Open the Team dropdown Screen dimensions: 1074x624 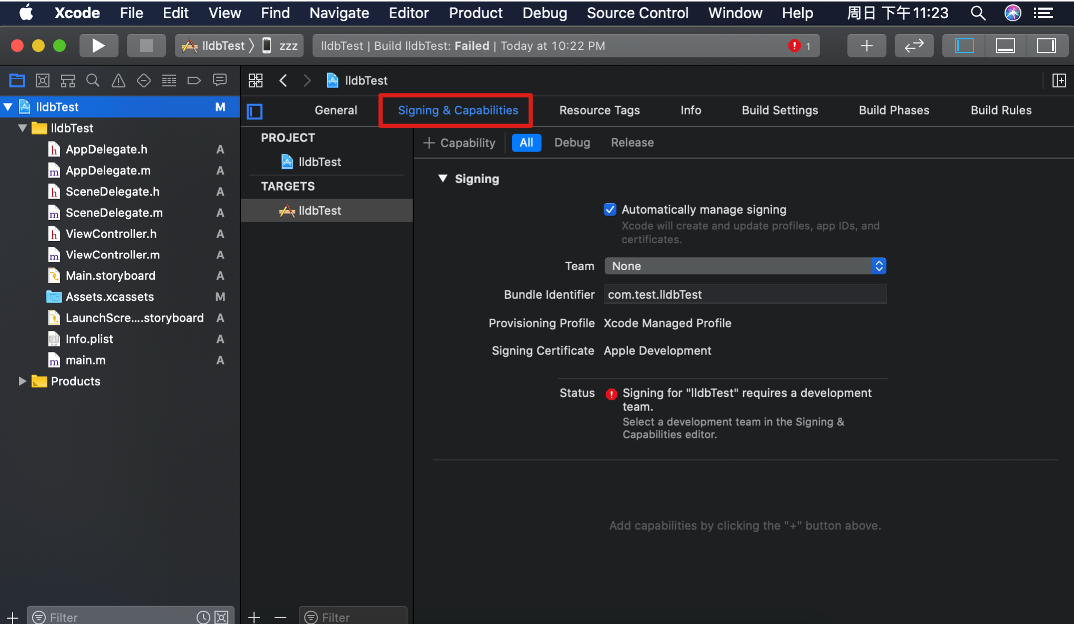pyautogui.click(x=745, y=266)
